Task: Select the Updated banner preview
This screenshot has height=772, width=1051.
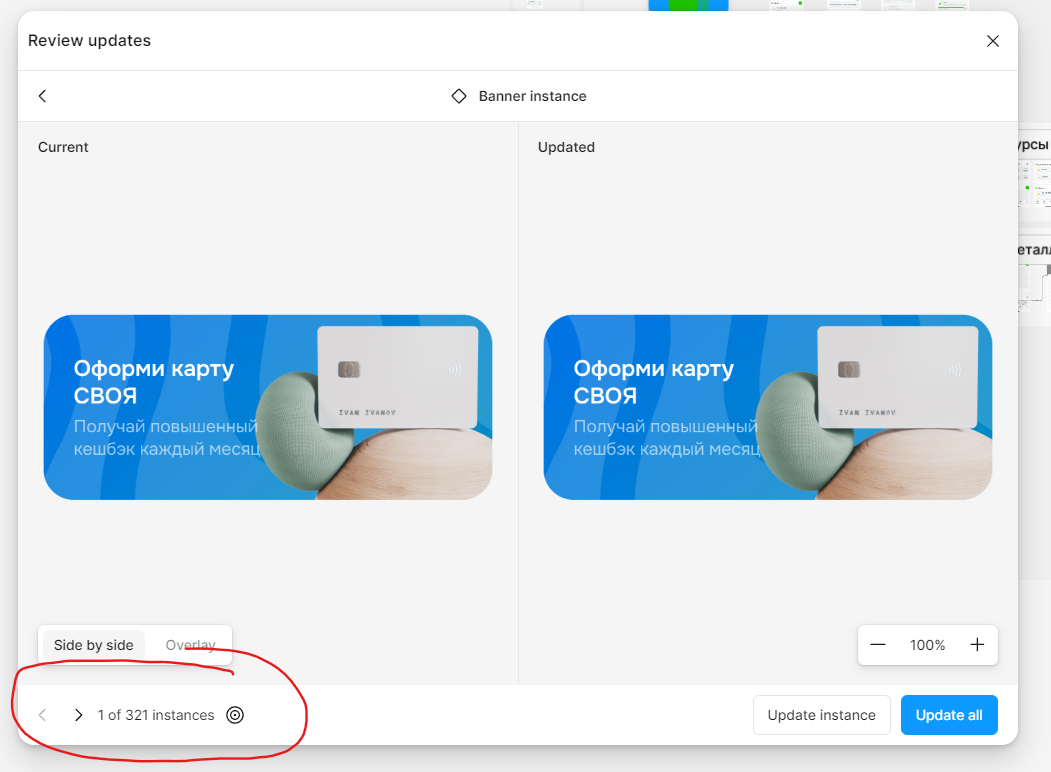Action: click(x=768, y=407)
